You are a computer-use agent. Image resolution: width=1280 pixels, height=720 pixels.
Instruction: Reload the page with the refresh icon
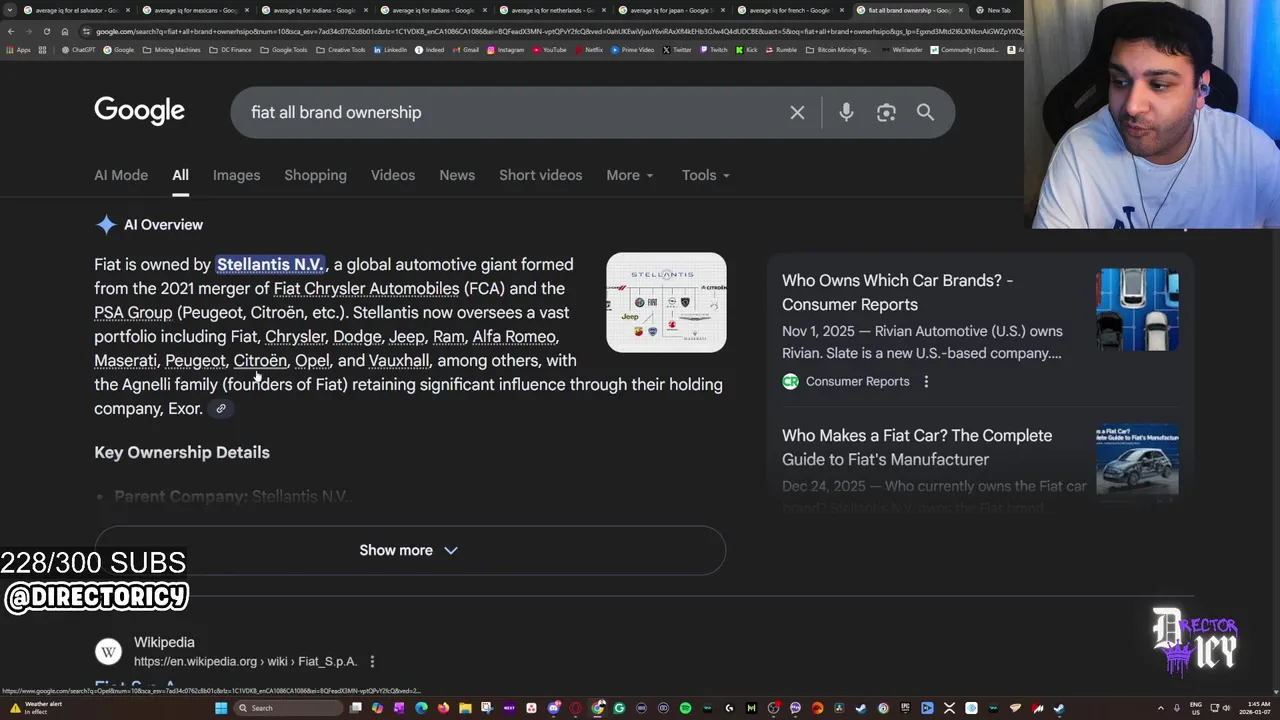point(46,31)
